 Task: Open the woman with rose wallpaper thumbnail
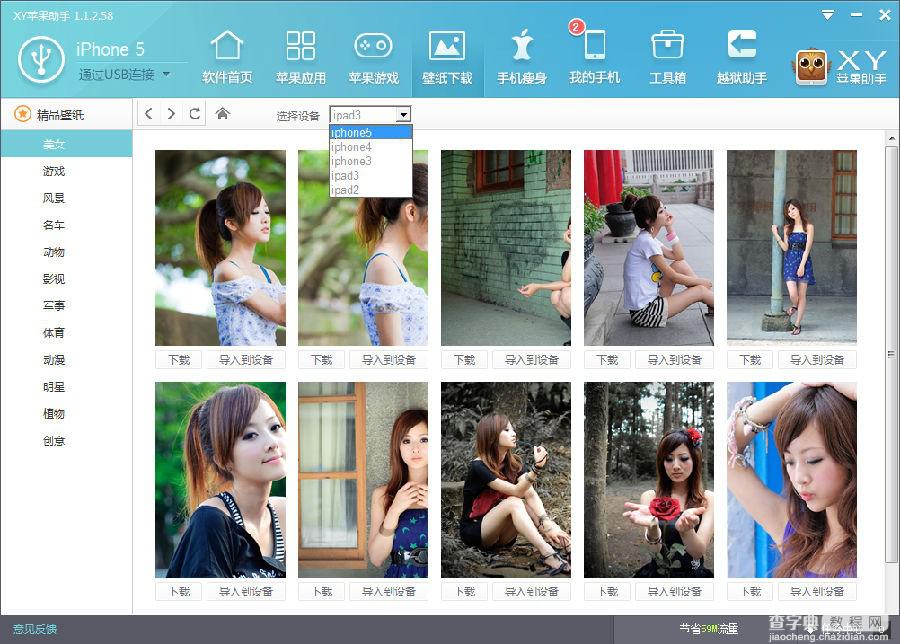coord(649,480)
